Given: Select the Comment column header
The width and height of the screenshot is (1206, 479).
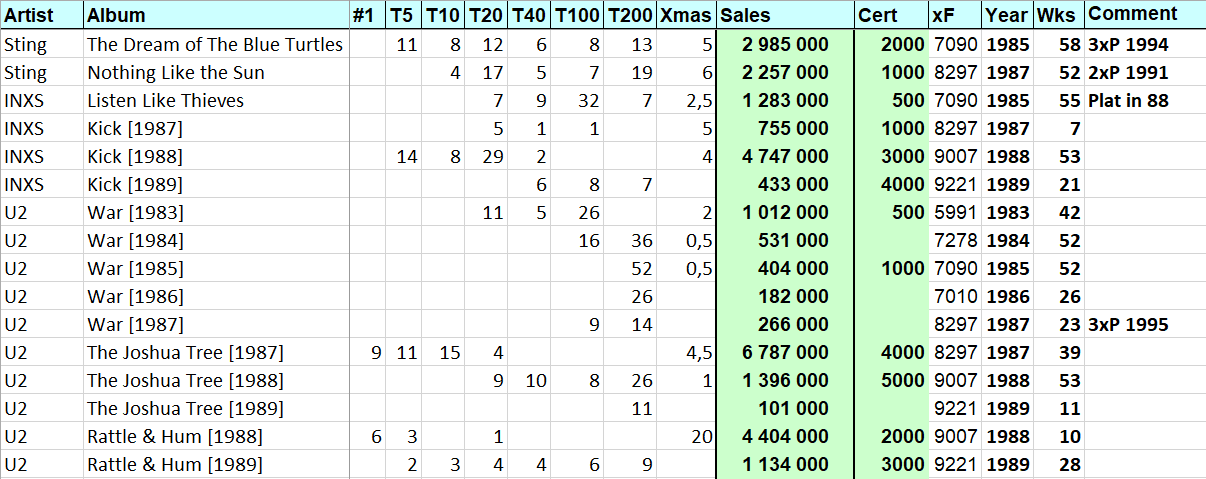Looking at the screenshot, I should pyautogui.click(x=1145, y=15).
